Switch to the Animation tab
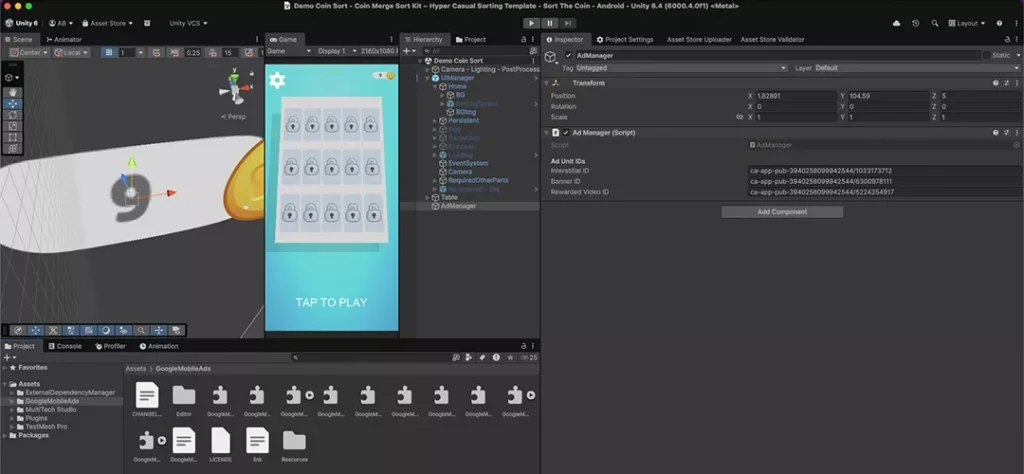The width and height of the screenshot is (1024, 474). 159,346
